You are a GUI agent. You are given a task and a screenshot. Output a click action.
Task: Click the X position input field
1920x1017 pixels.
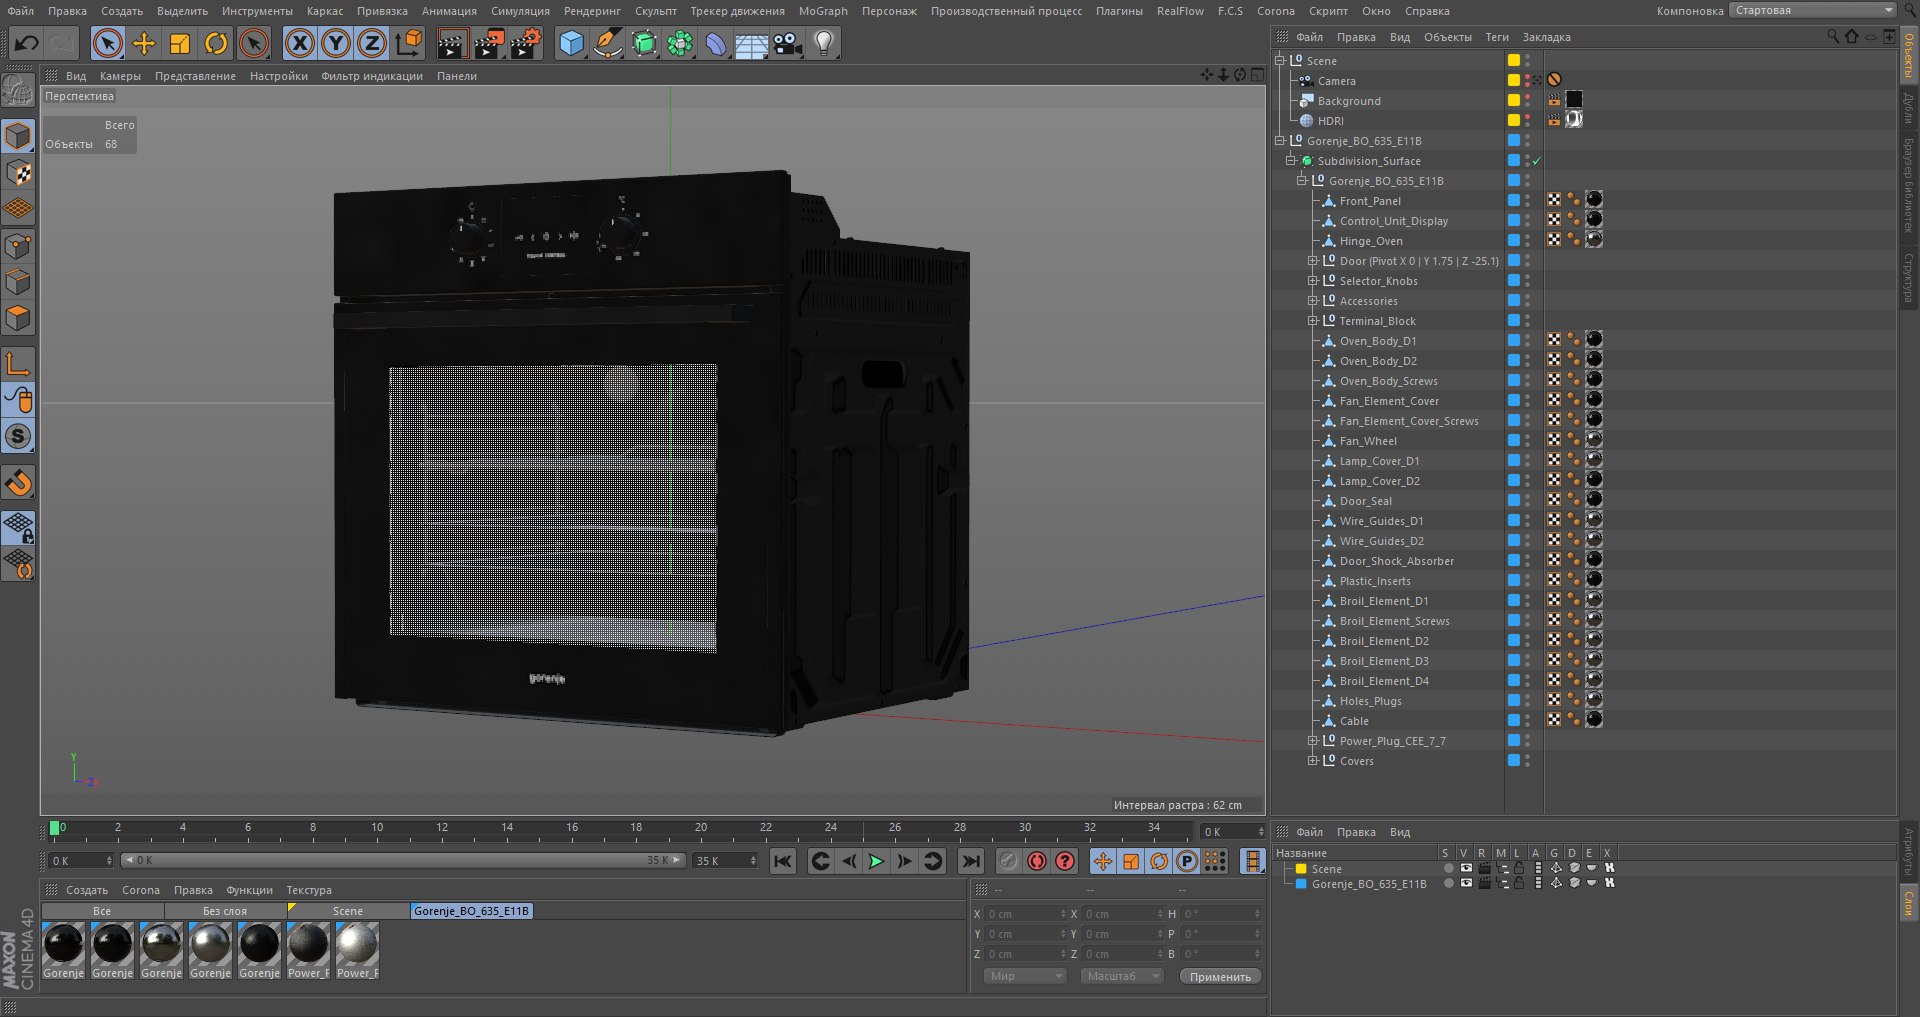point(1026,914)
